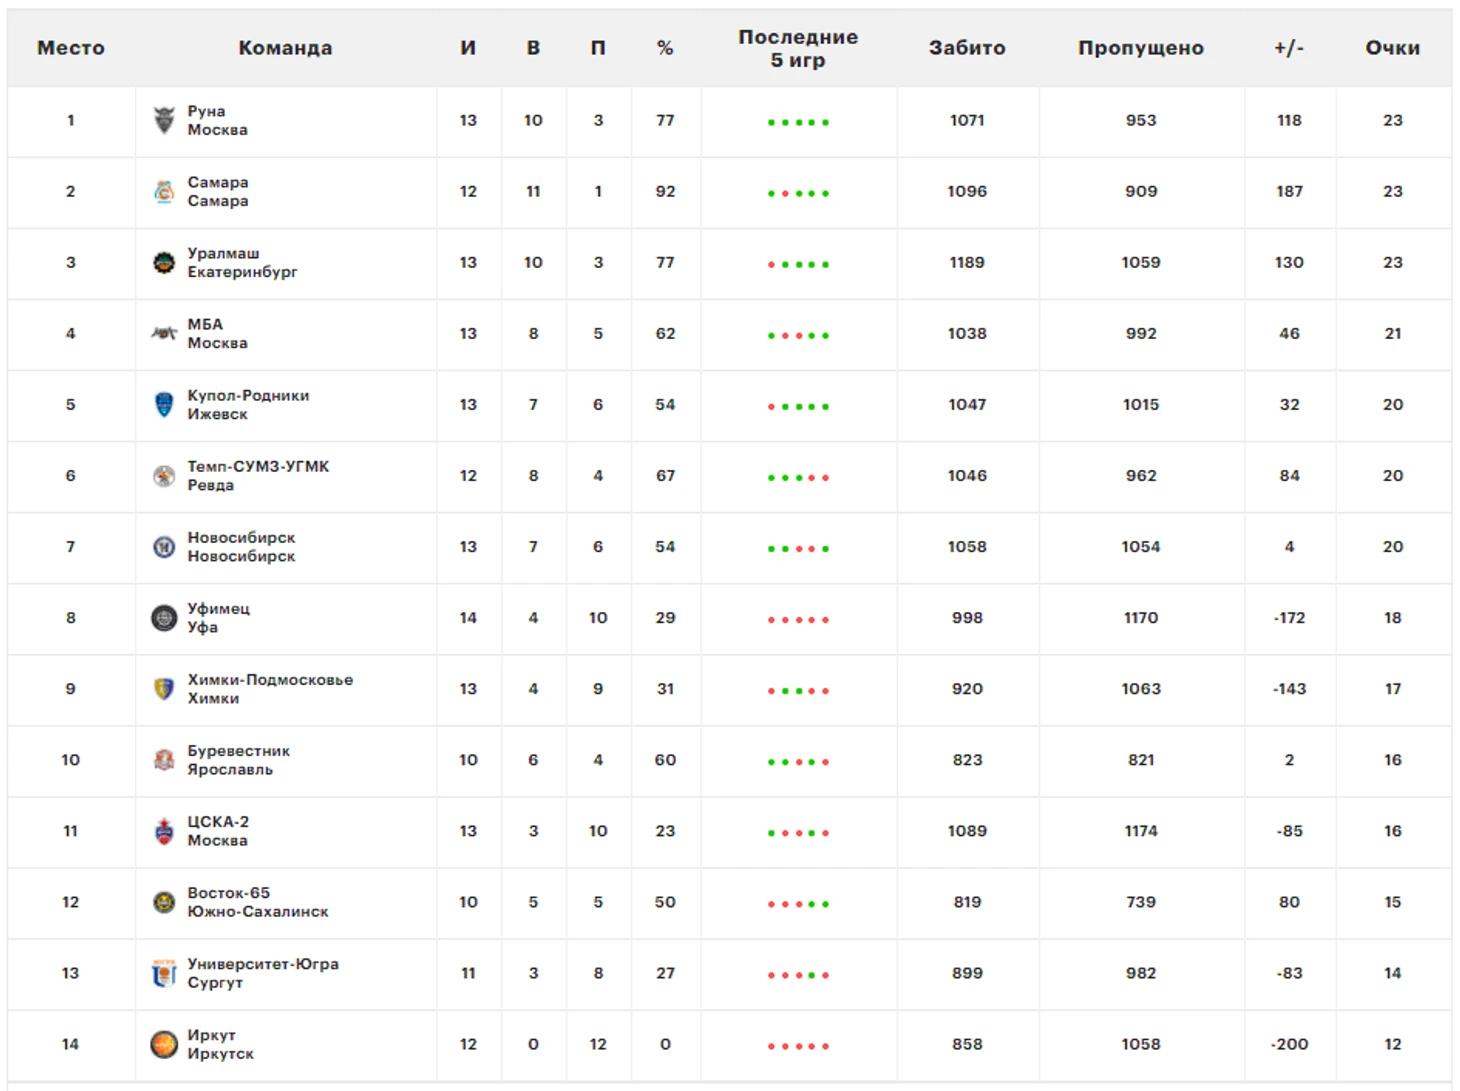The height and width of the screenshot is (1091, 1460).
Task: Click the И games column header
Action: click(x=468, y=48)
